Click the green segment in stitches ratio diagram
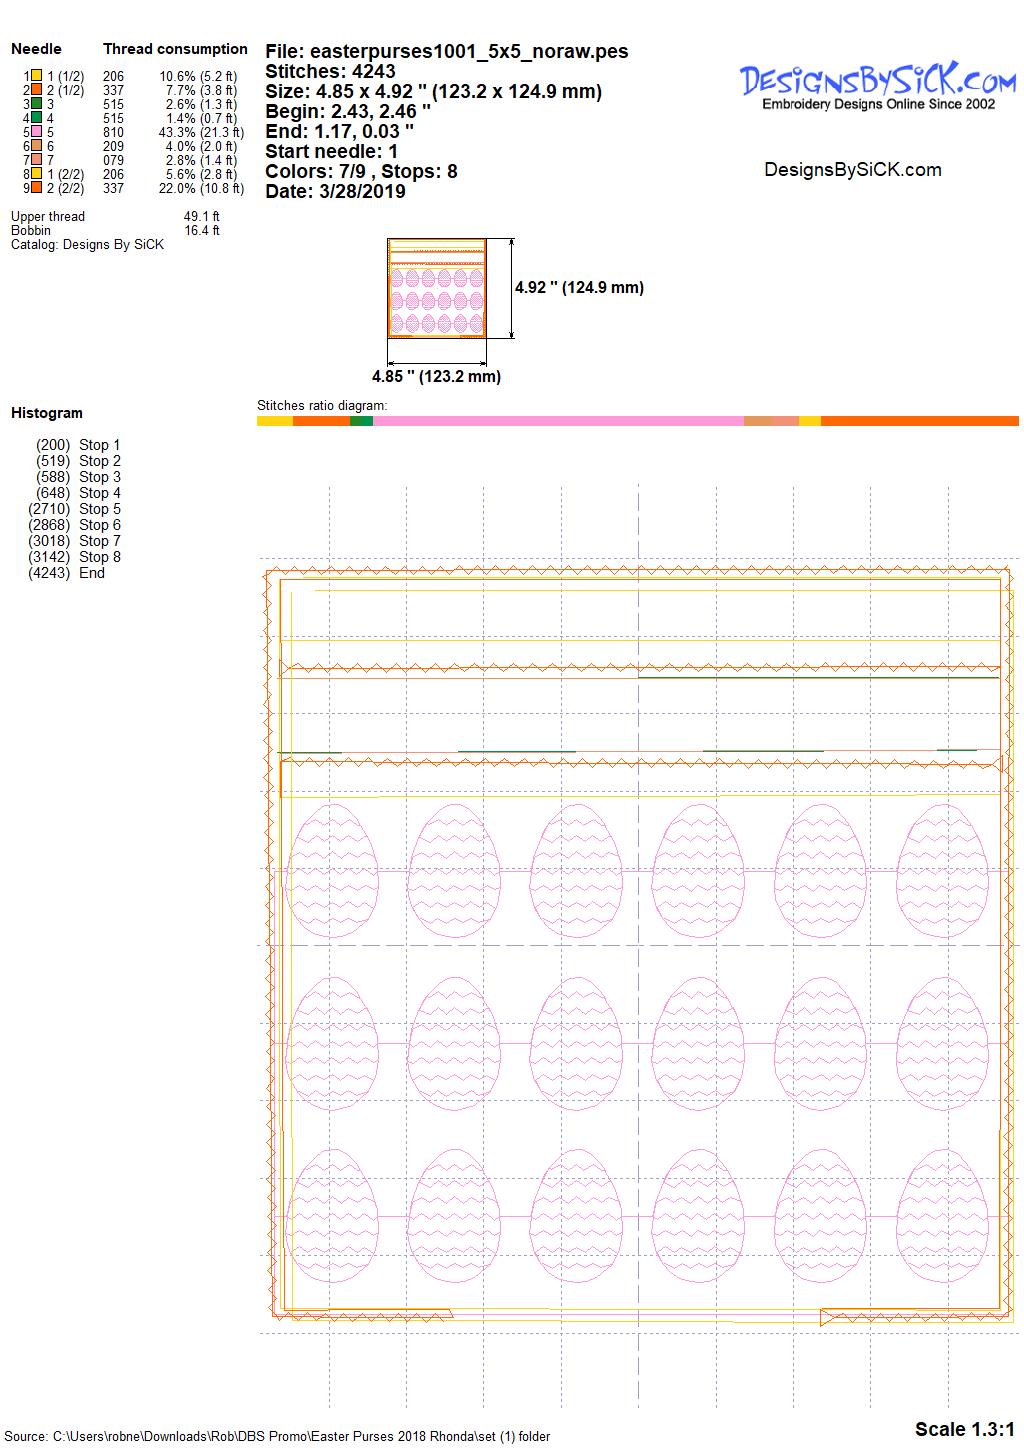 [x=361, y=421]
